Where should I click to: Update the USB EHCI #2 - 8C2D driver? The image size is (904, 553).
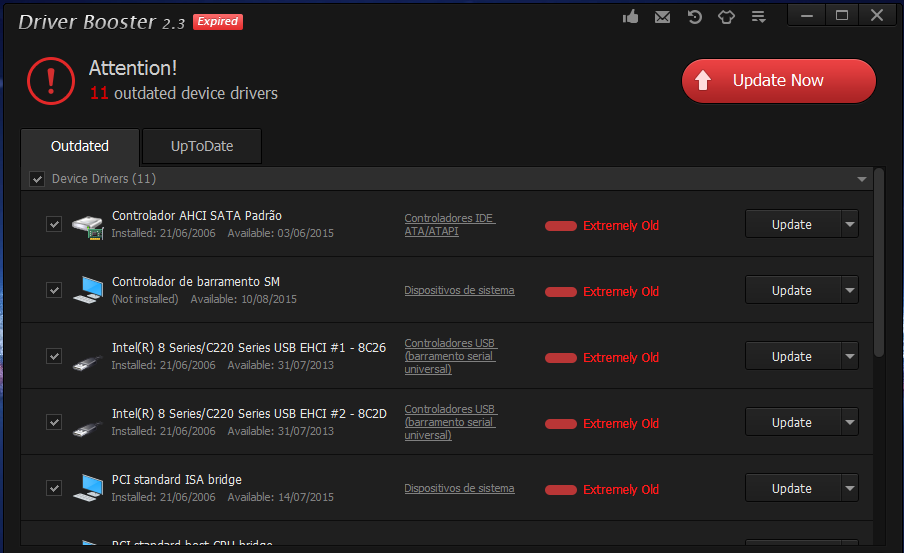click(x=793, y=422)
